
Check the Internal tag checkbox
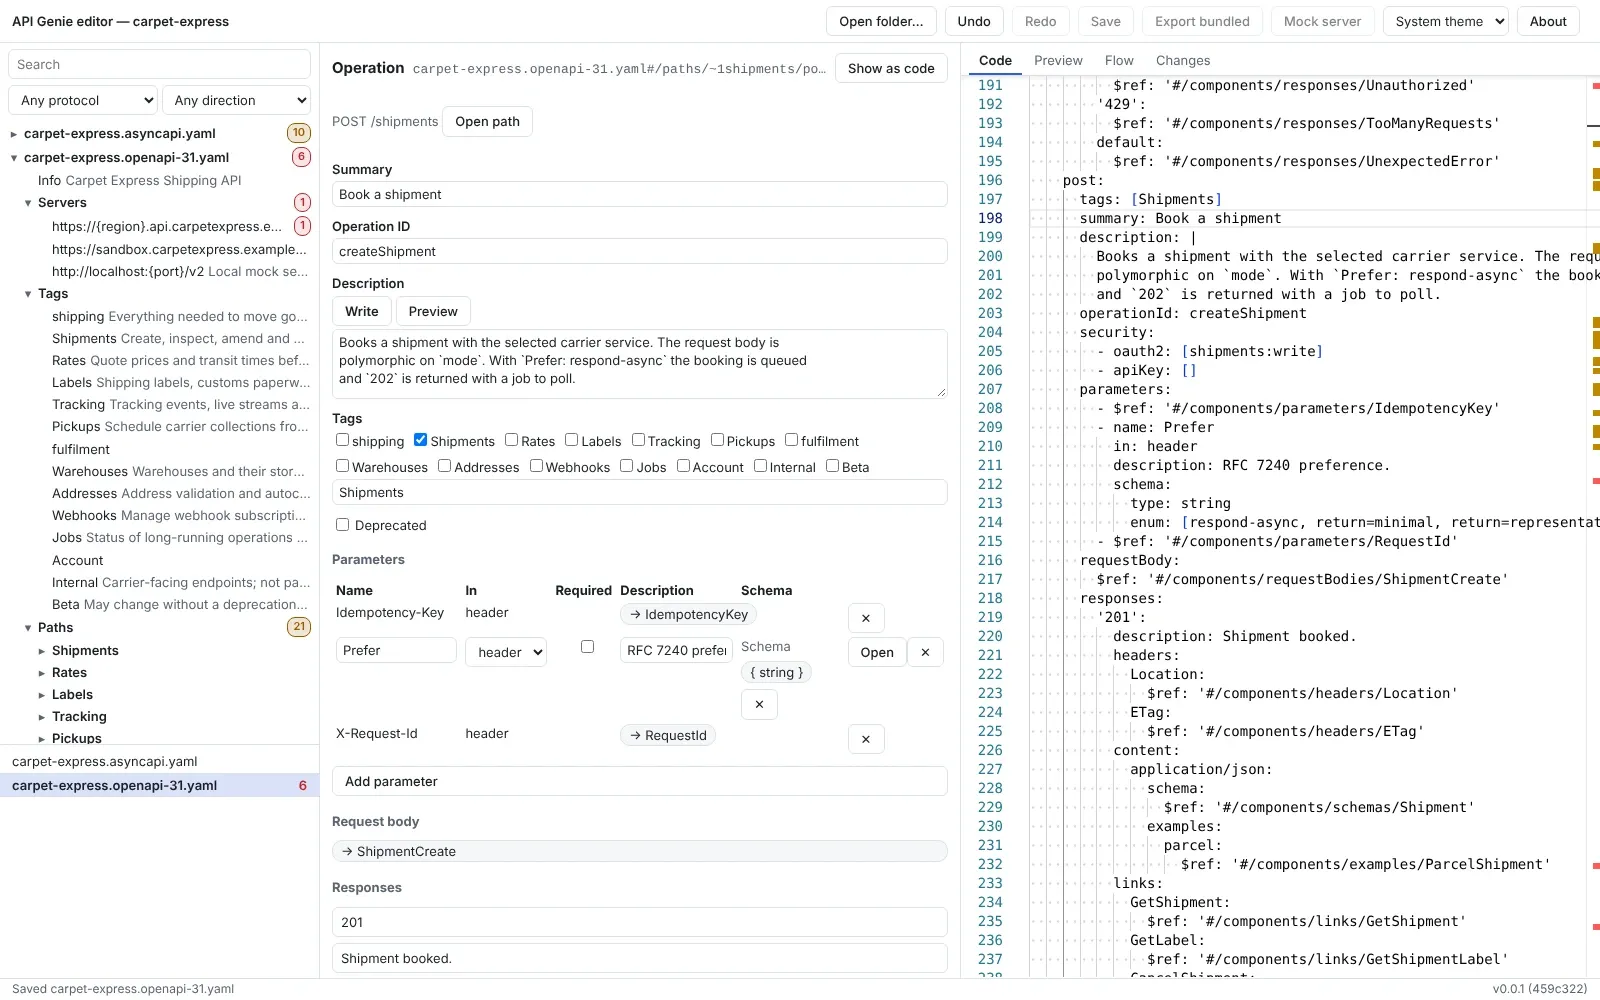[760, 465]
